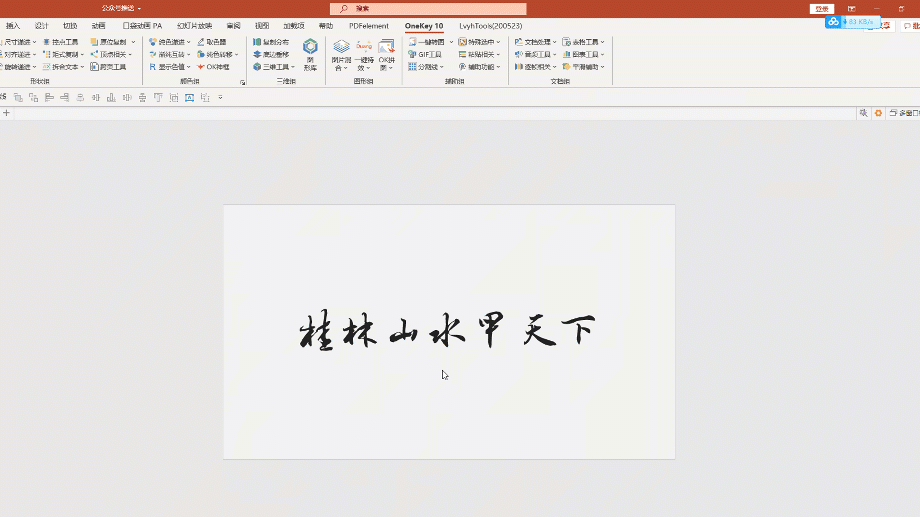Click the align right icon in quick toolbar

[65, 97]
